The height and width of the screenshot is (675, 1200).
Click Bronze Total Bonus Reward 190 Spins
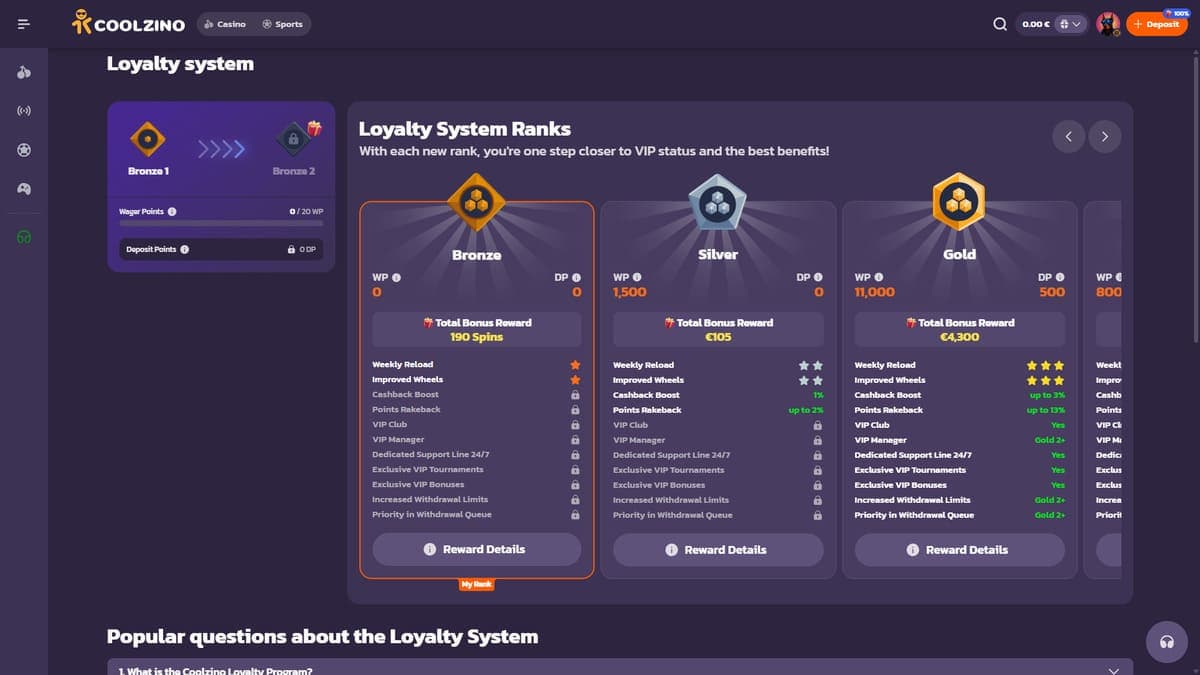click(476, 330)
